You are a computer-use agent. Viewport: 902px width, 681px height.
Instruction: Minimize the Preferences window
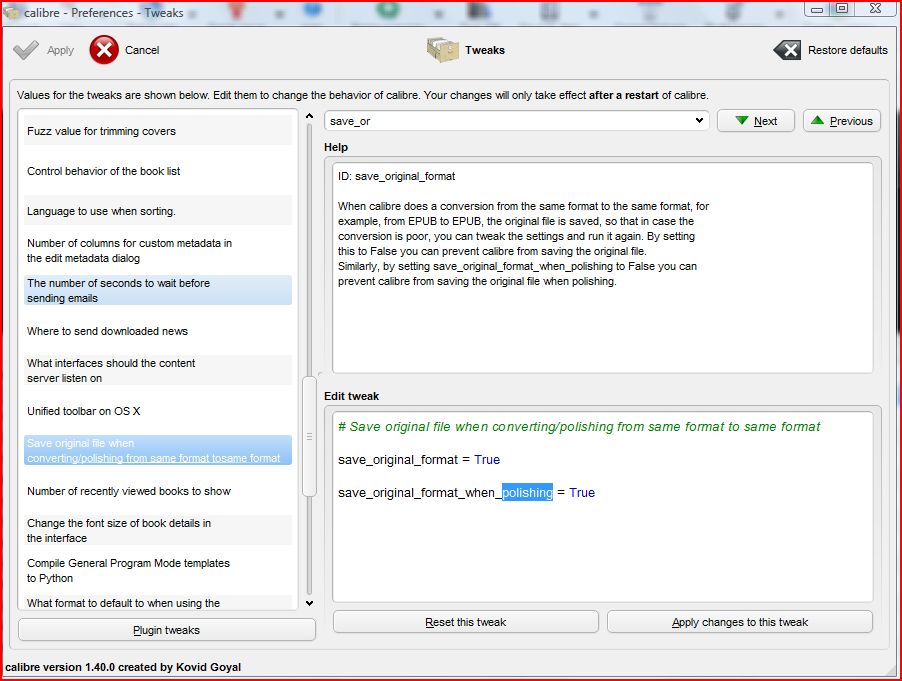817,9
